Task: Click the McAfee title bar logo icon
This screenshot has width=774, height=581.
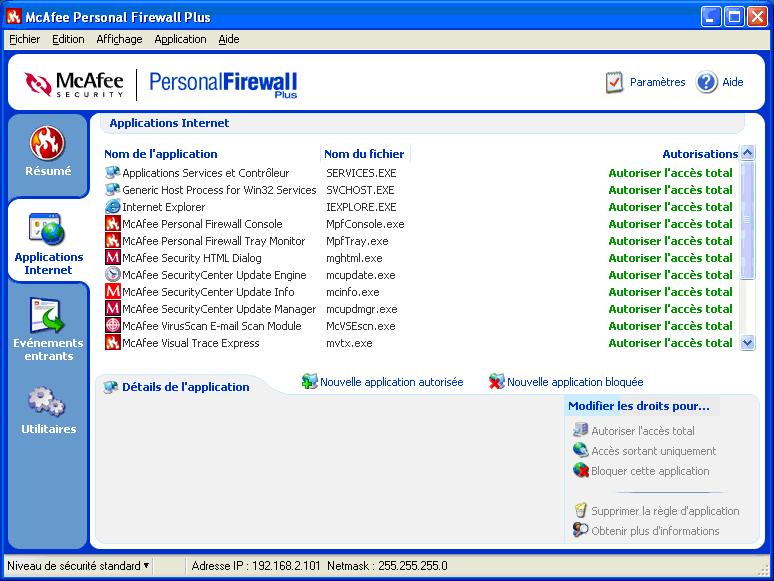Action: coord(14,17)
